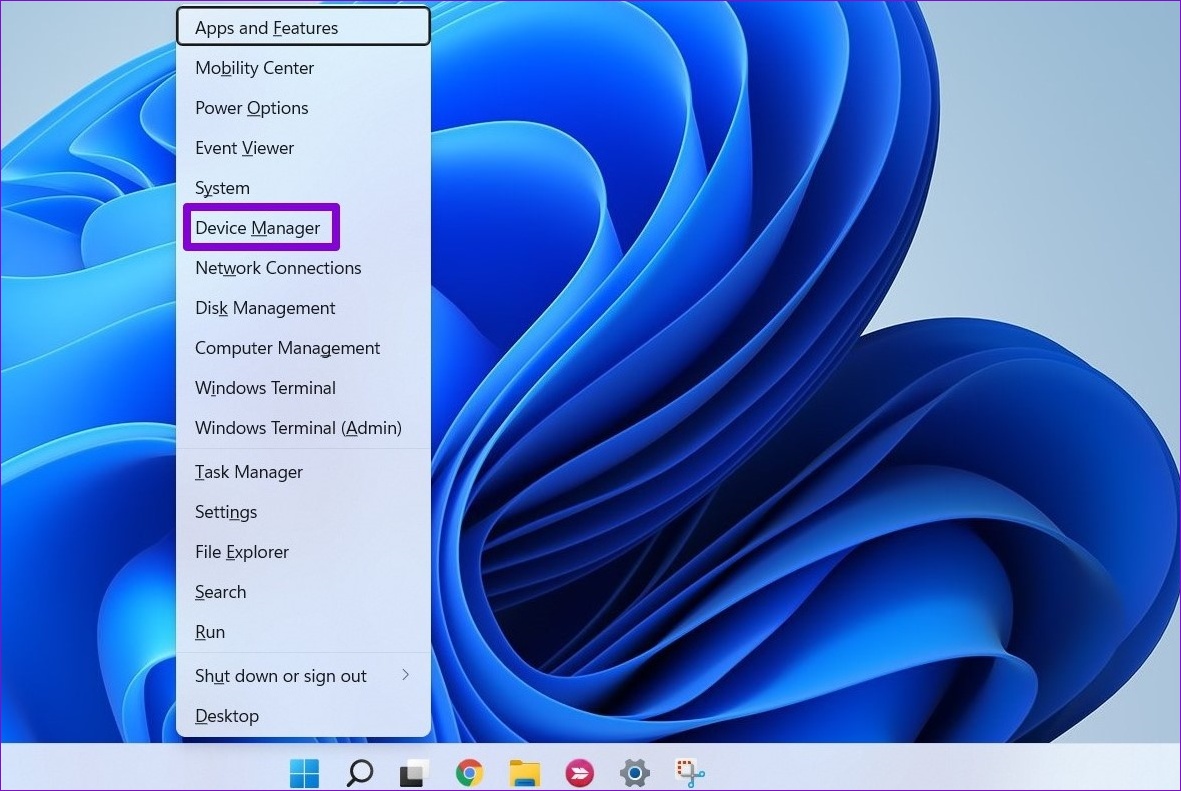Select Apps and Features
Viewport: 1181px width, 791px height.
(266, 28)
